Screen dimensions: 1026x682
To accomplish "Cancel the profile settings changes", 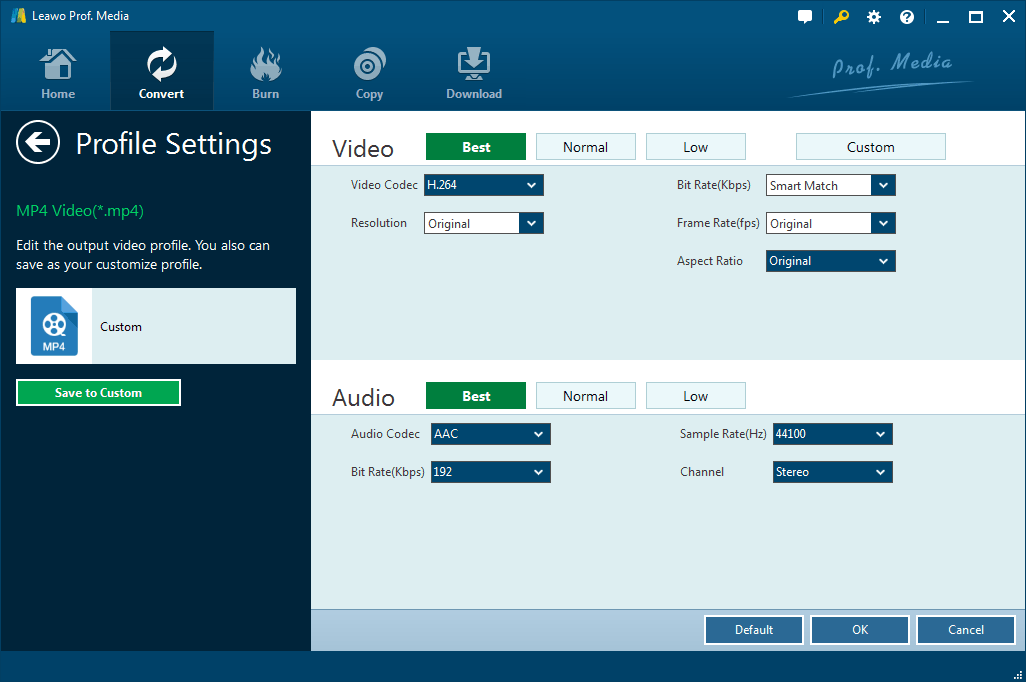I will (x=966, y=630).
